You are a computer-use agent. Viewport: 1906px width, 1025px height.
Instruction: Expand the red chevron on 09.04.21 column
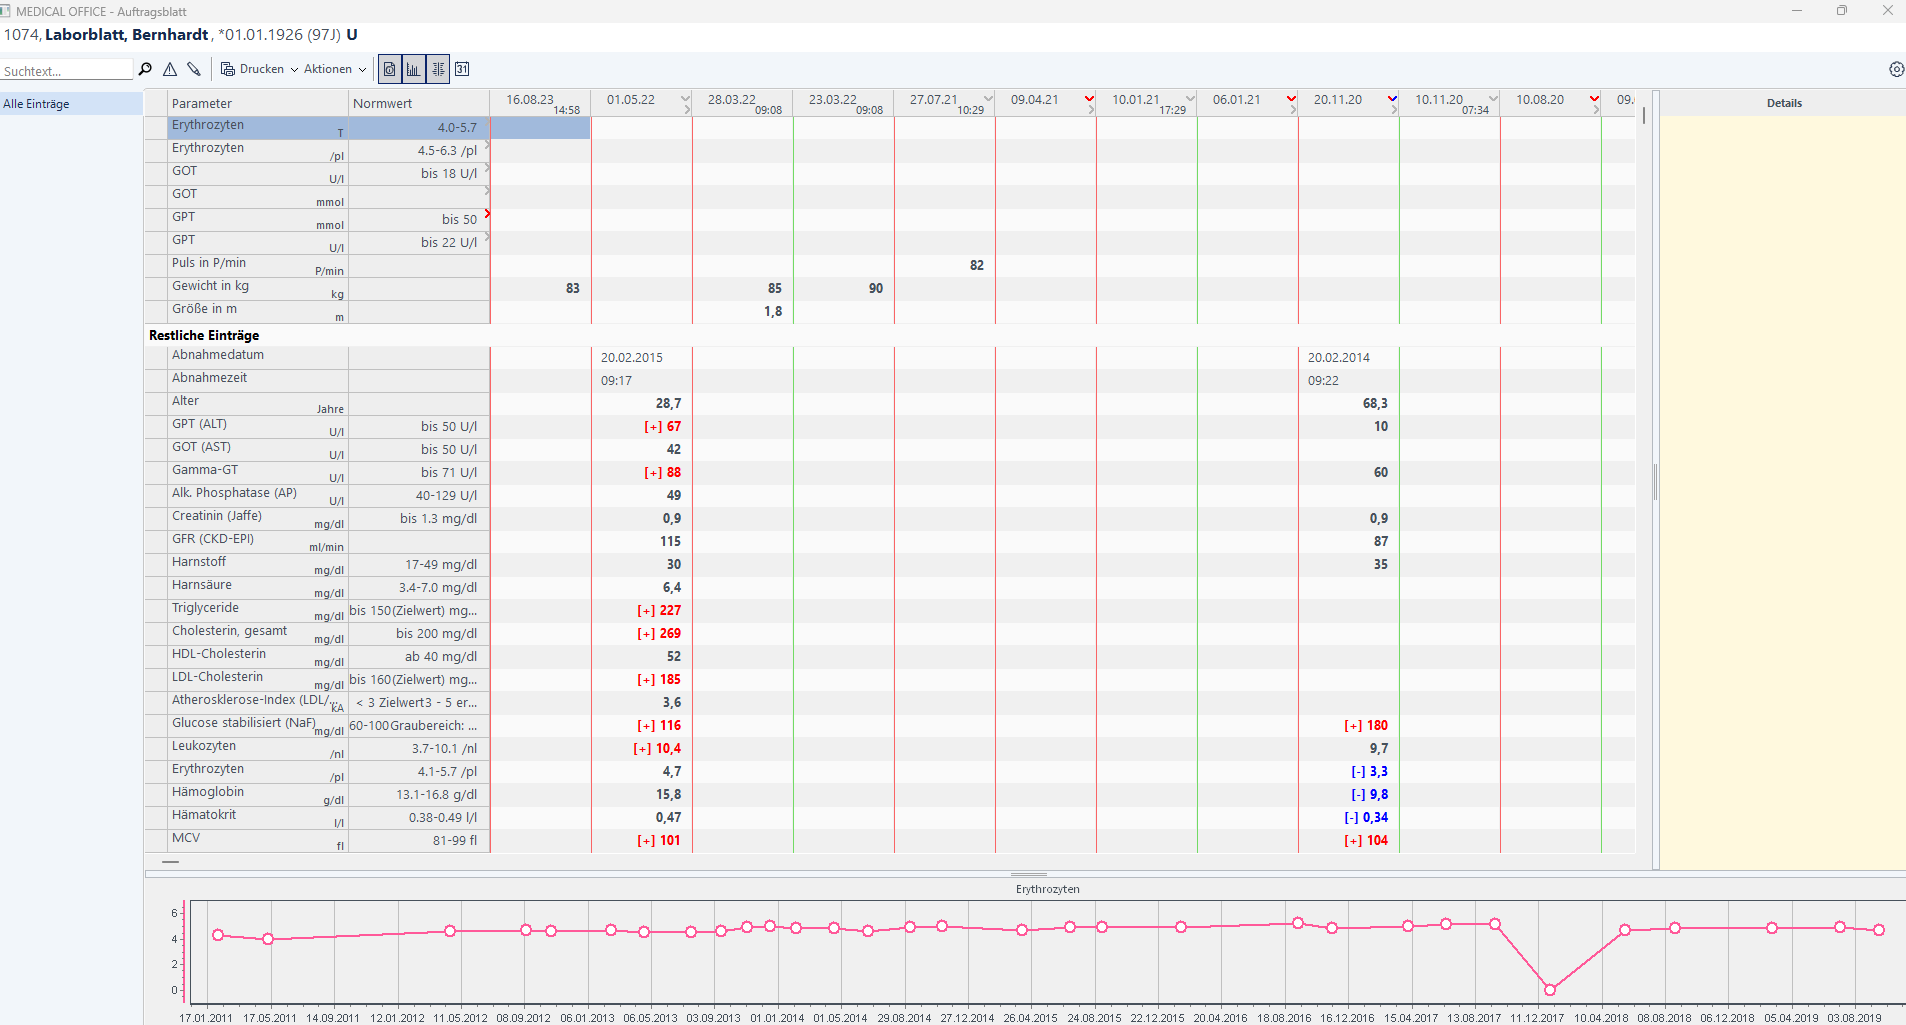[1090, 98]
